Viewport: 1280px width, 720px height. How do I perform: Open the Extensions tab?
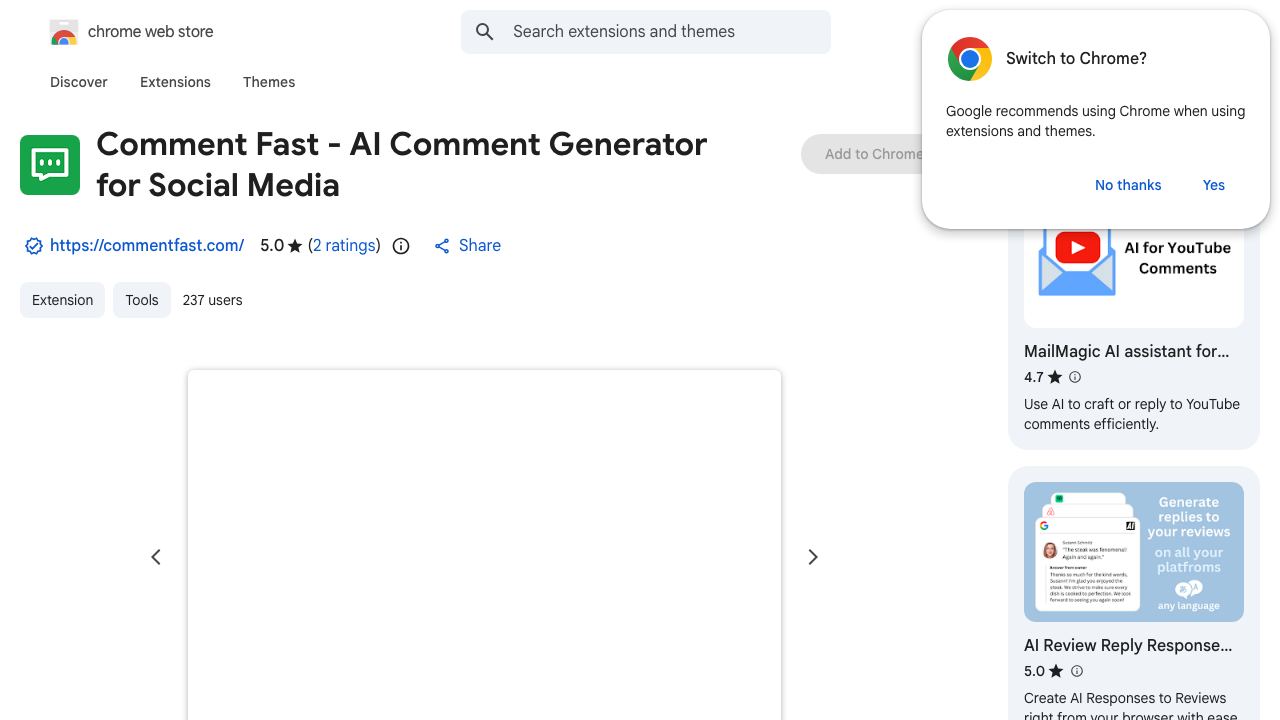tap(175, 82)
